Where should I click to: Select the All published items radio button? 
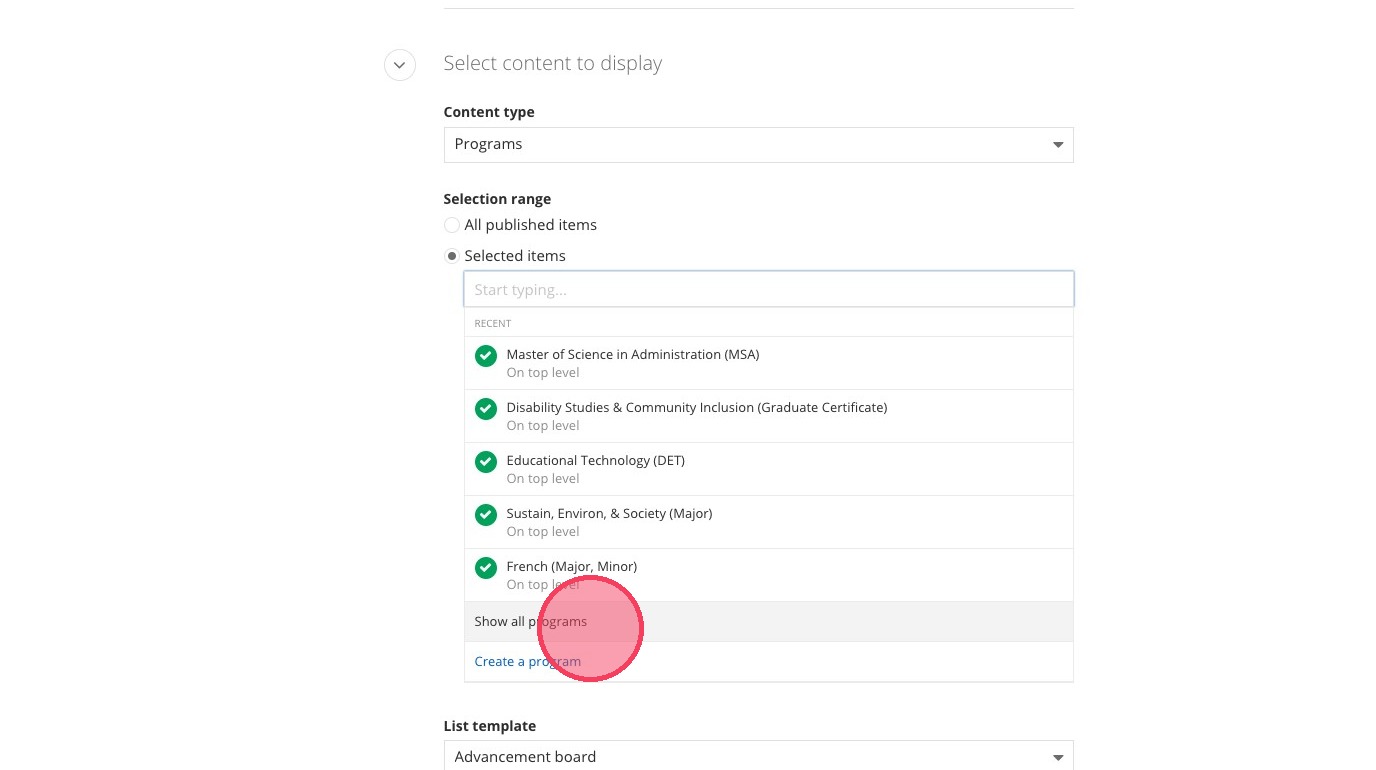pos(452,225)
